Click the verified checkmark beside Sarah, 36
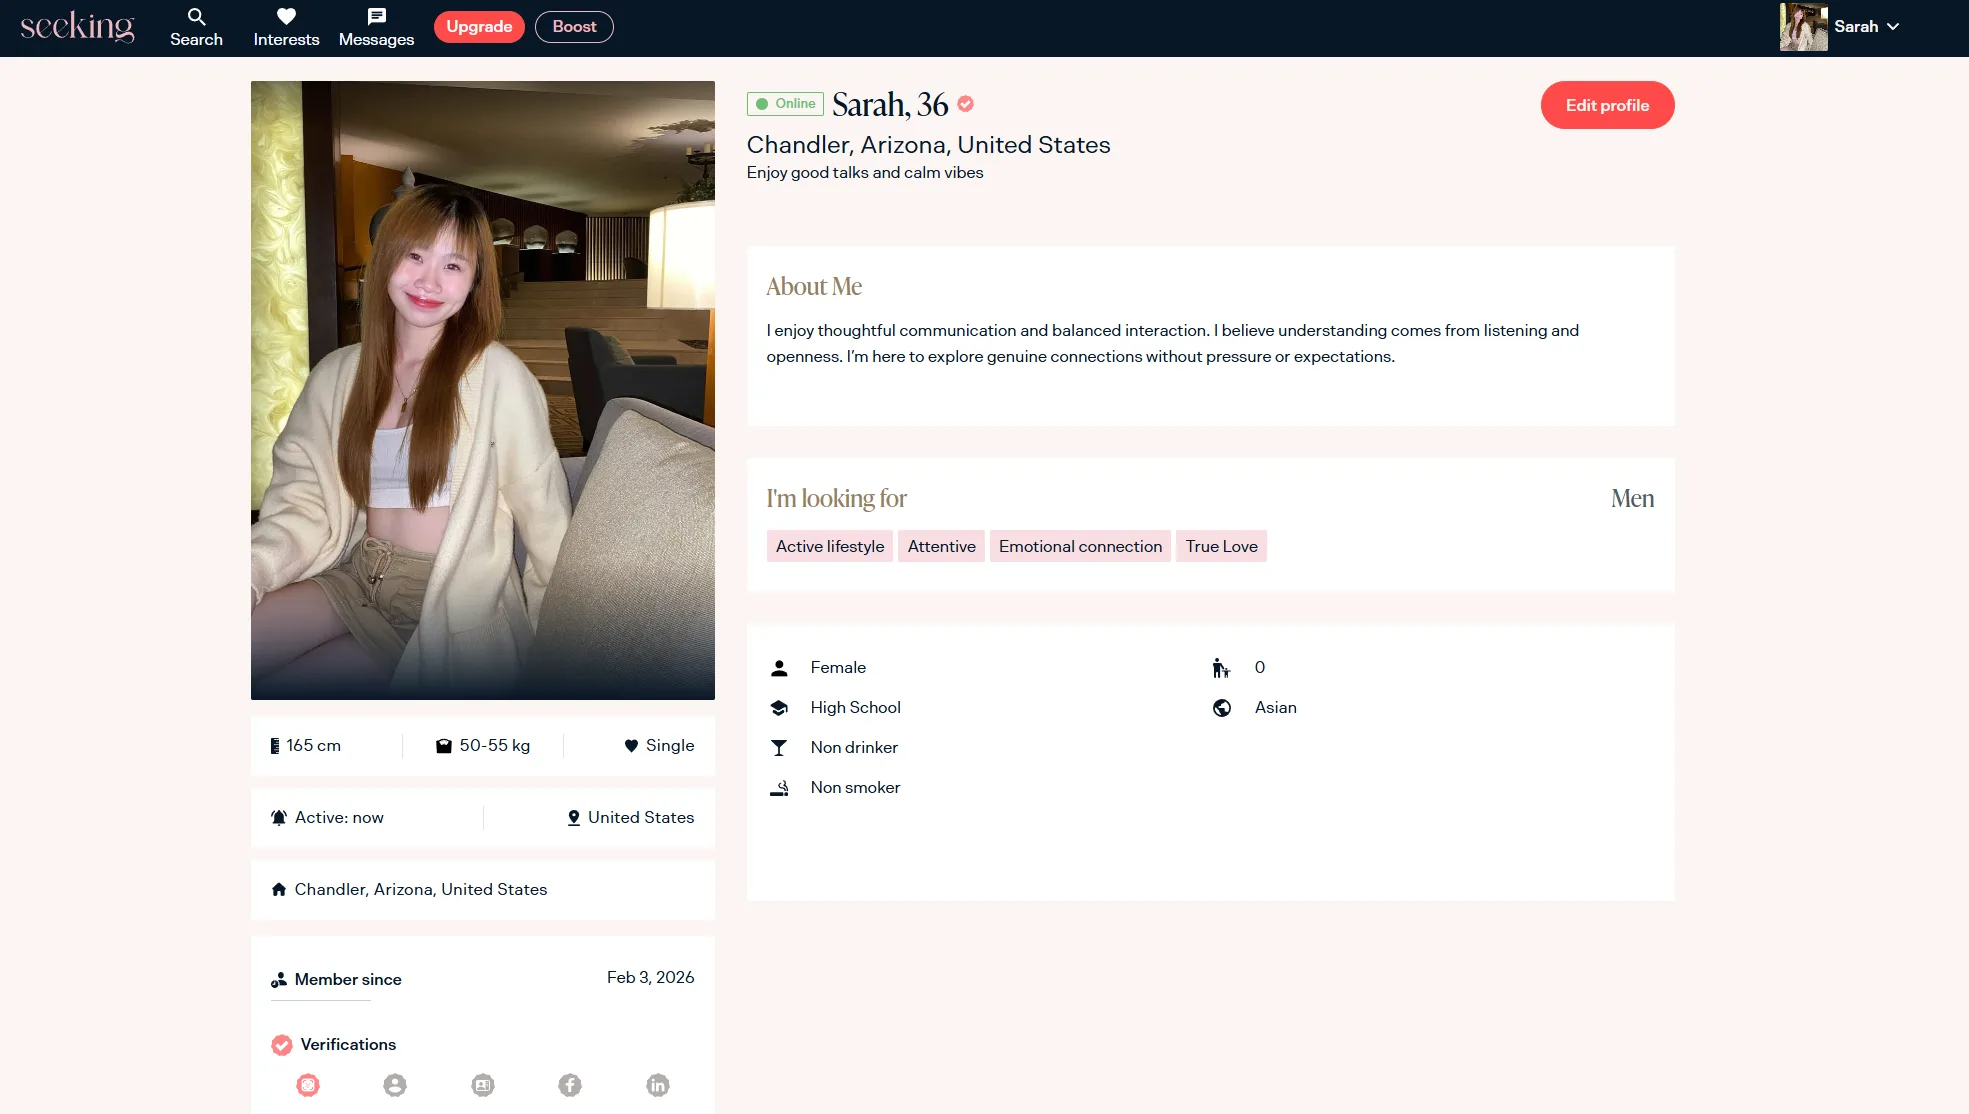 [x=966, y=104]
